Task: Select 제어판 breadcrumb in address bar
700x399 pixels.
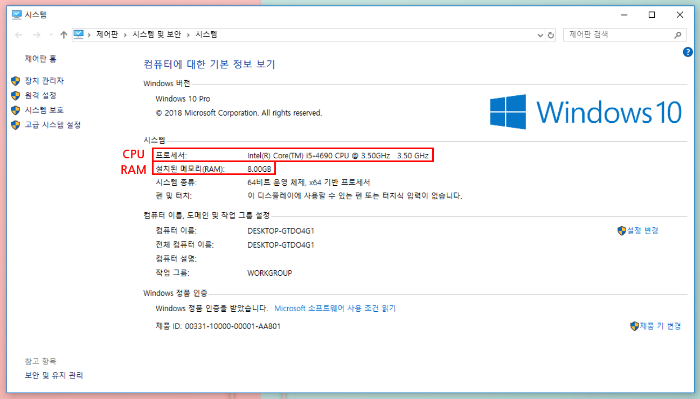Action: tap(107, 34)
